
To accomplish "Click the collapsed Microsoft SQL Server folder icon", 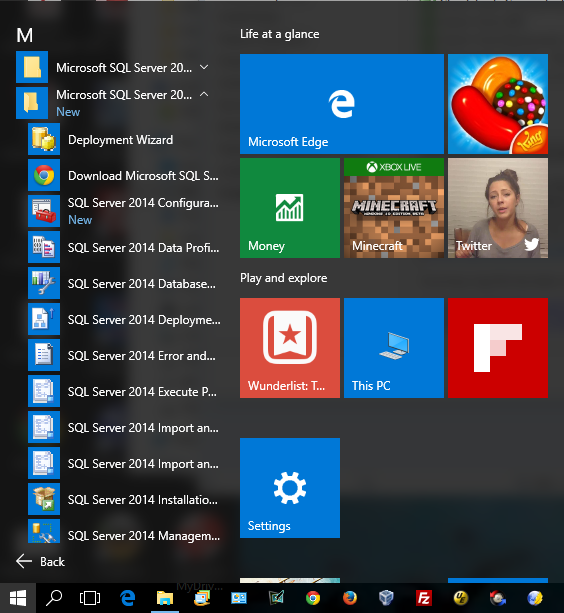I will point(32,67).
